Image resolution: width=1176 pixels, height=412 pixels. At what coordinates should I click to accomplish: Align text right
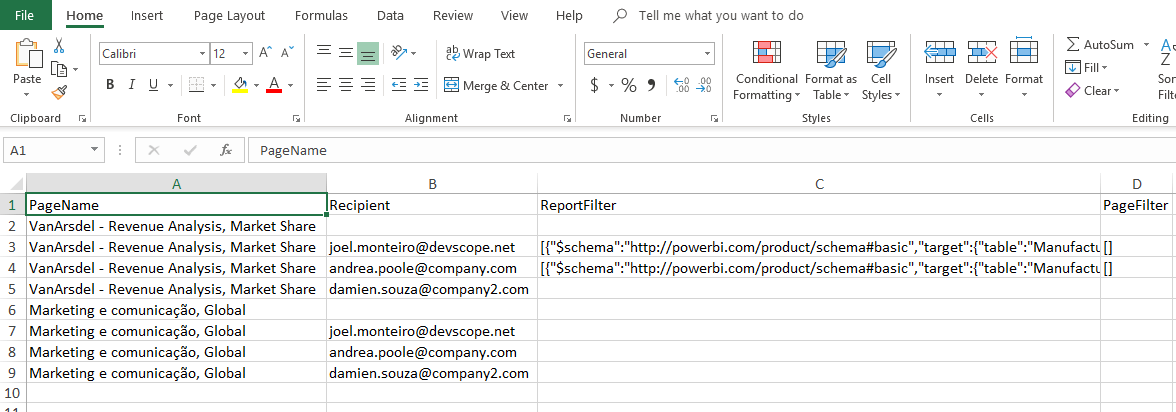(368, 85)
